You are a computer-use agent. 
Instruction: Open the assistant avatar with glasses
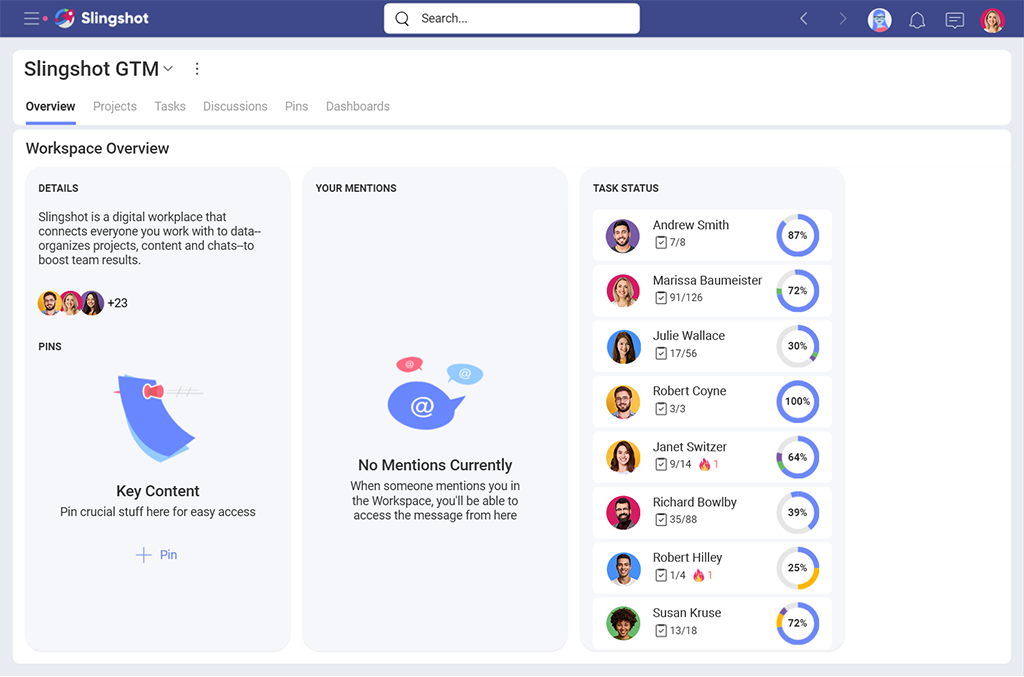880,20
